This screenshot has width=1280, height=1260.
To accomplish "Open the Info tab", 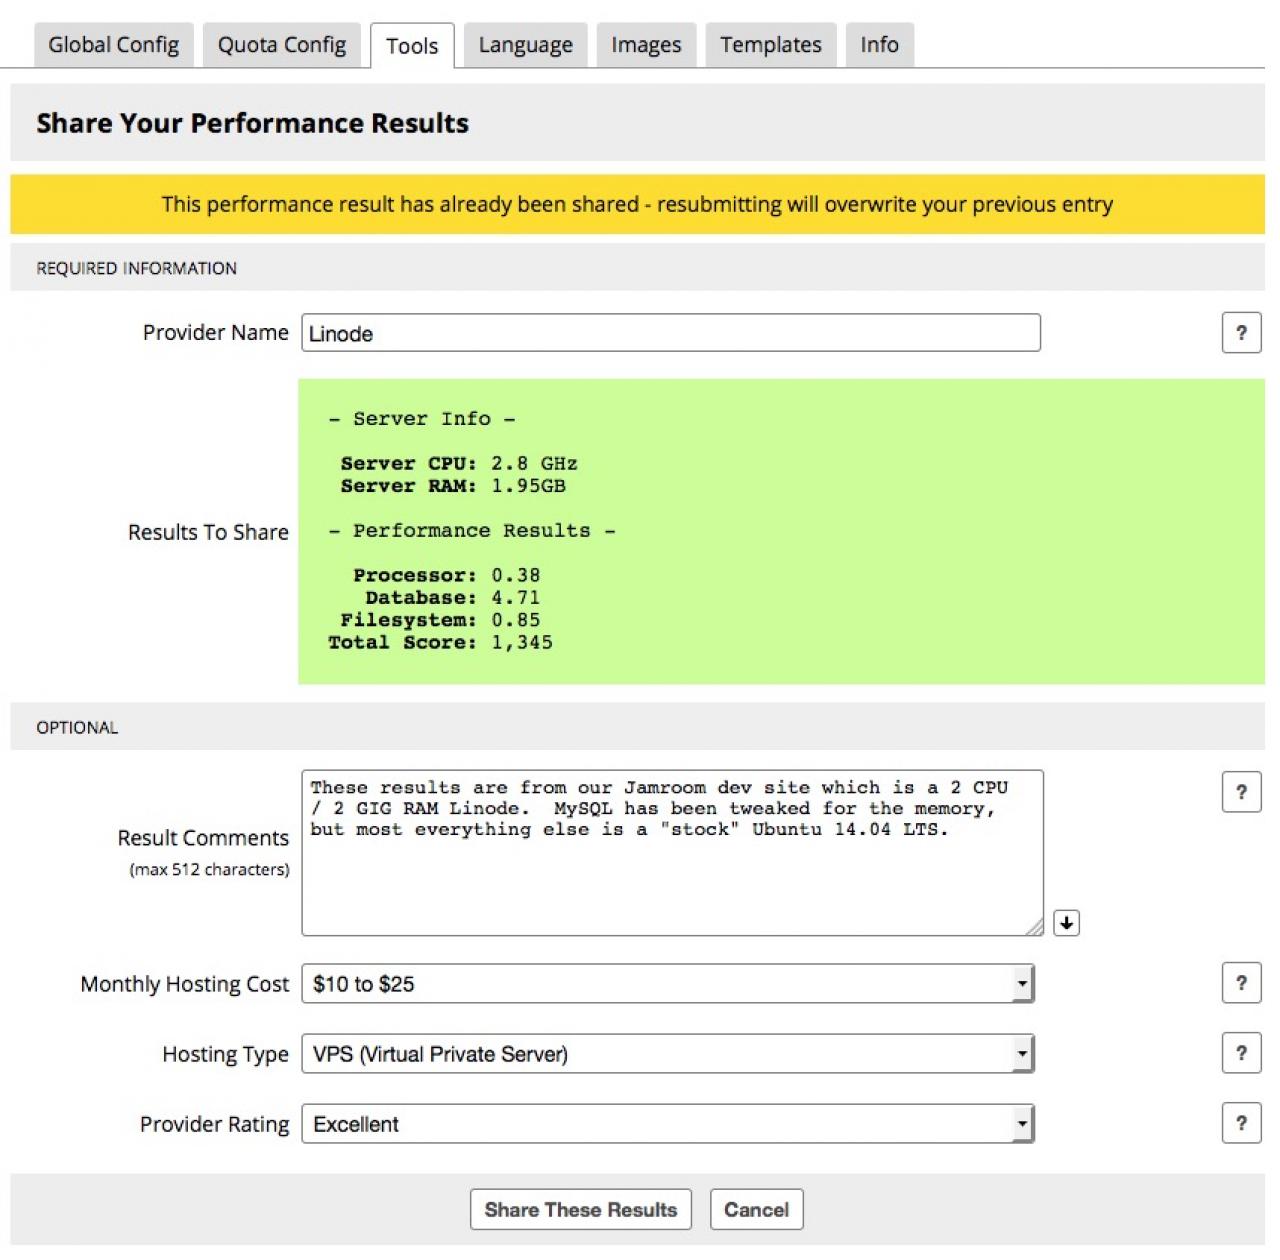I will (x=879, y=45).
